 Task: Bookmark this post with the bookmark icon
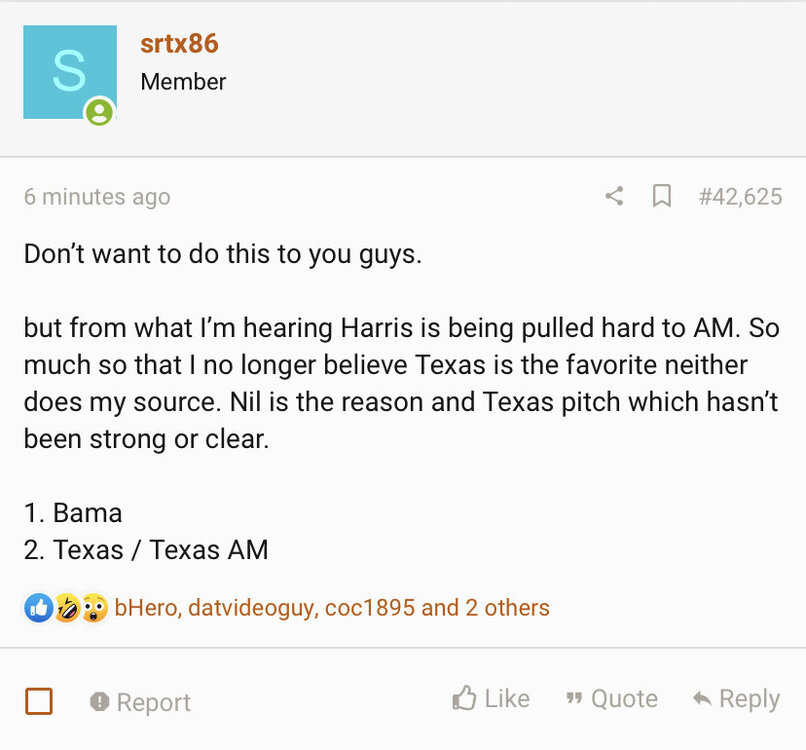point(661,196)
